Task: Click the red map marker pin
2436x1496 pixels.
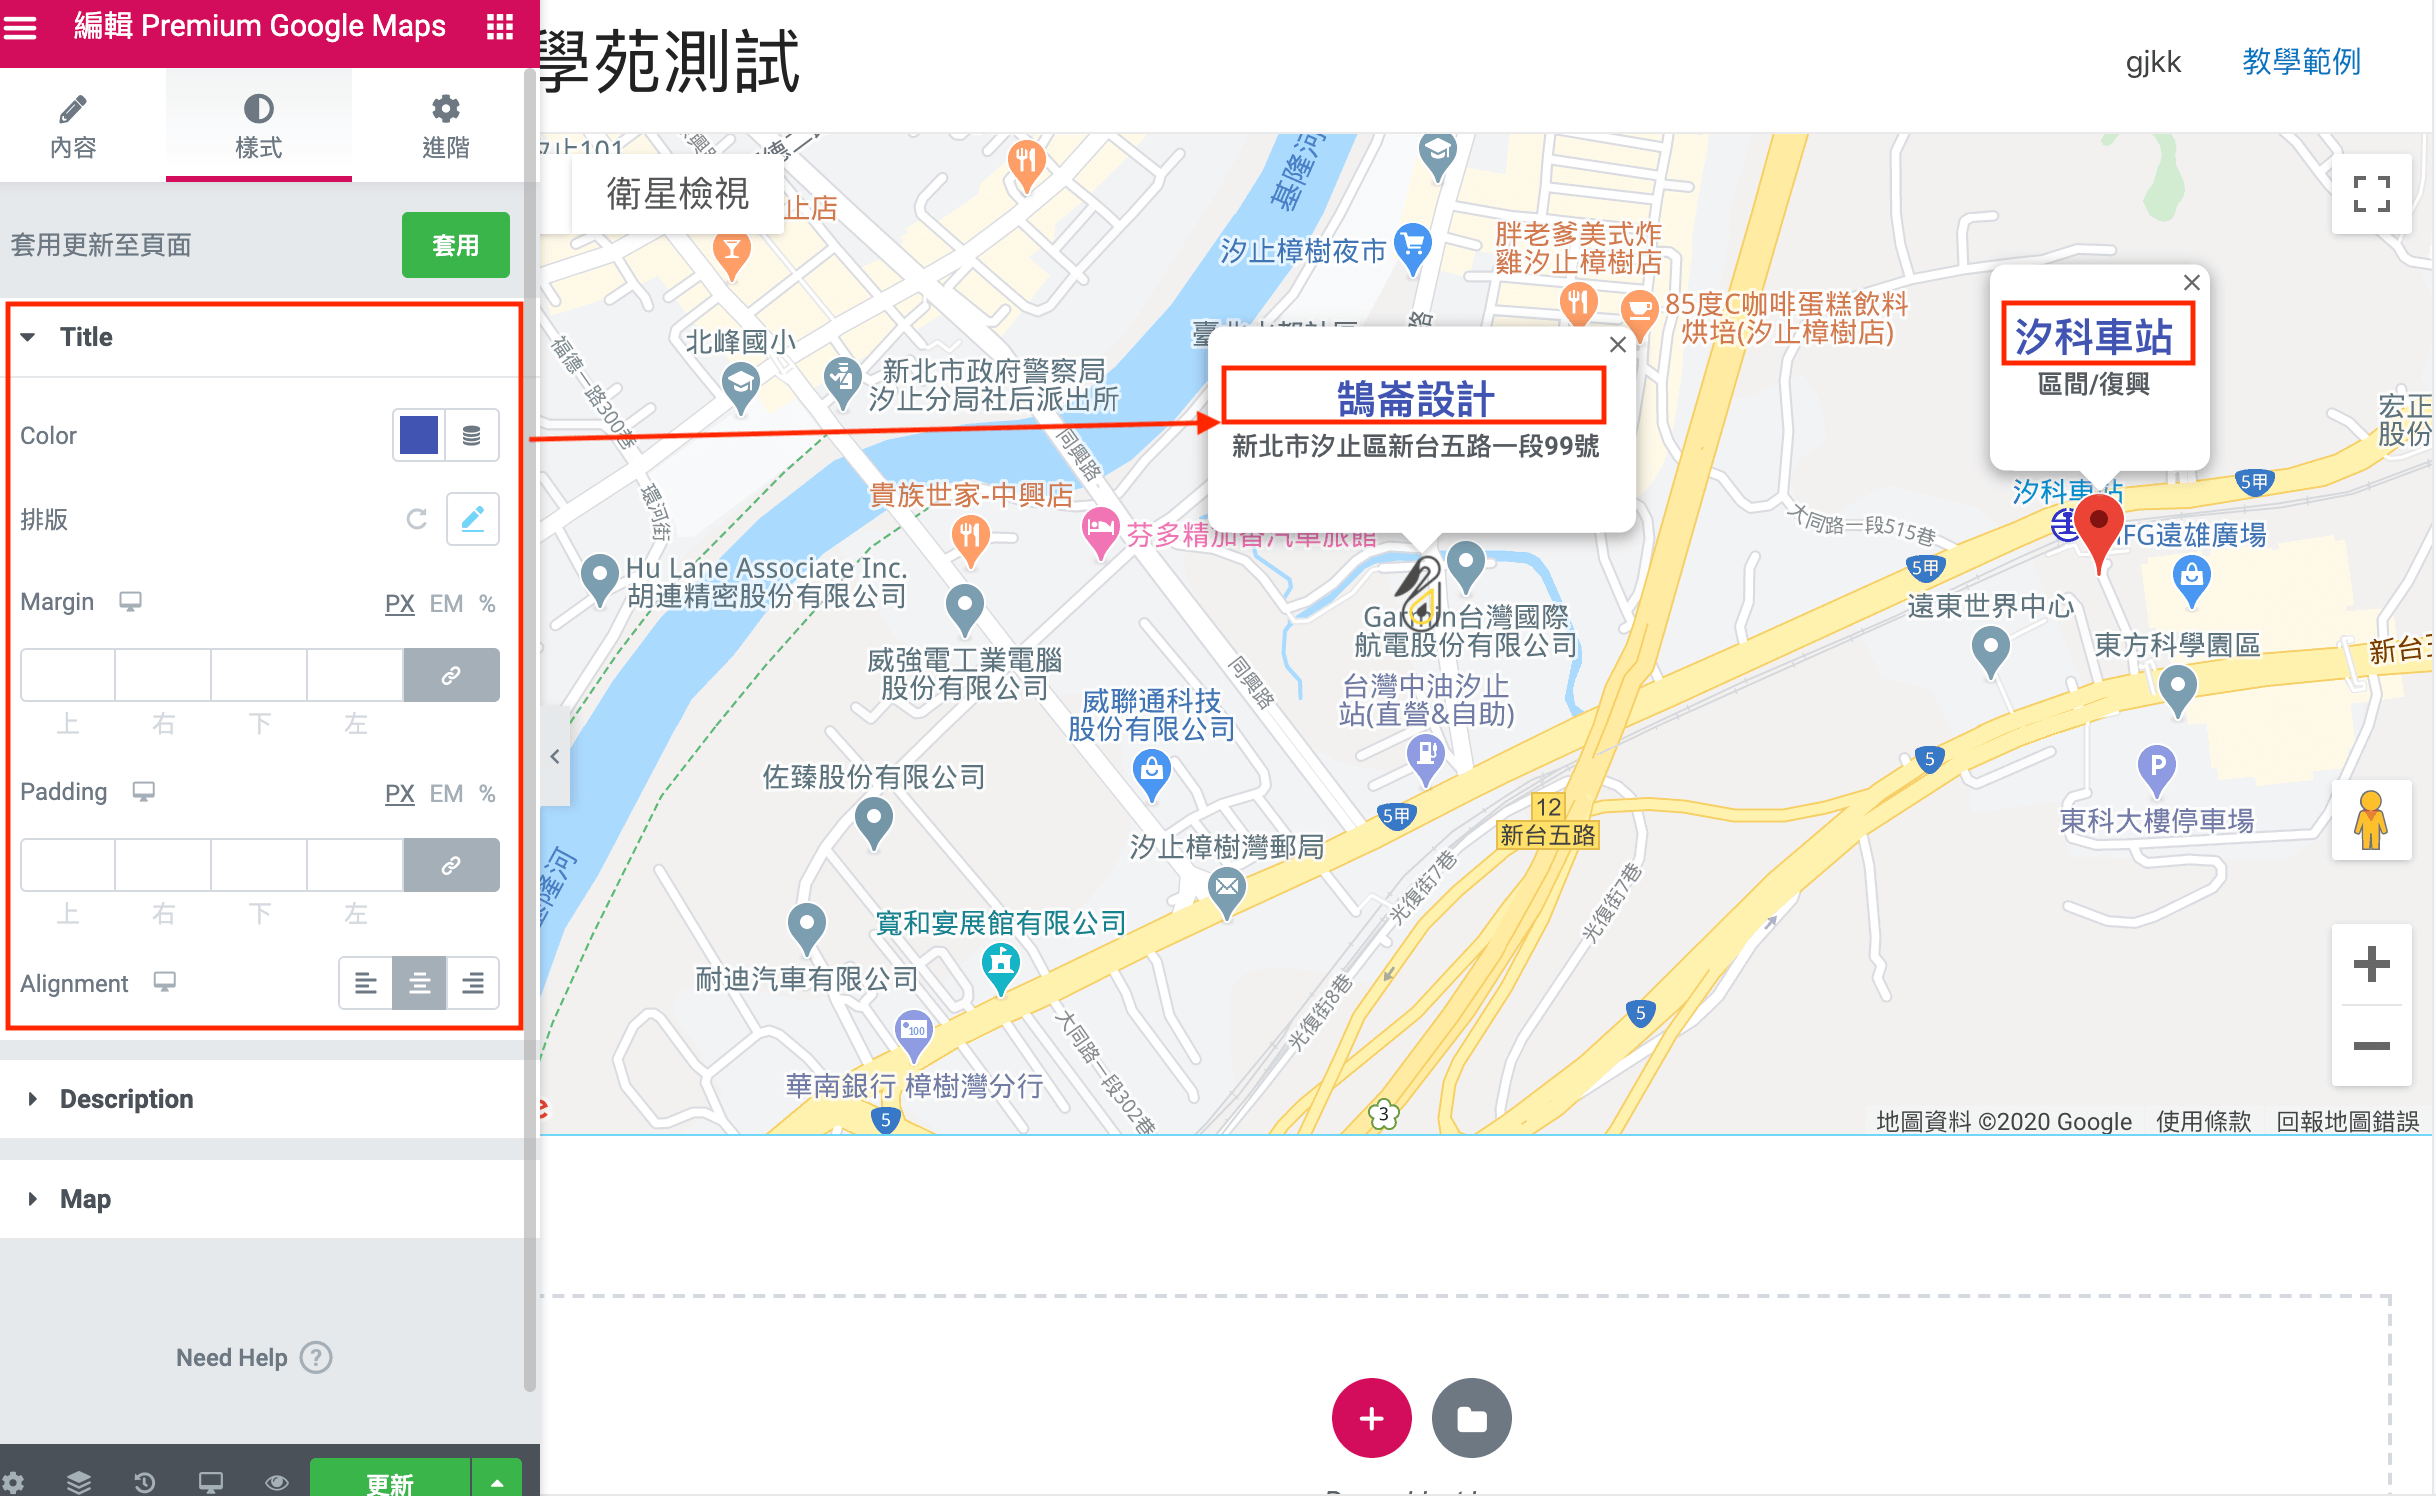Action: pos(2099,531)
